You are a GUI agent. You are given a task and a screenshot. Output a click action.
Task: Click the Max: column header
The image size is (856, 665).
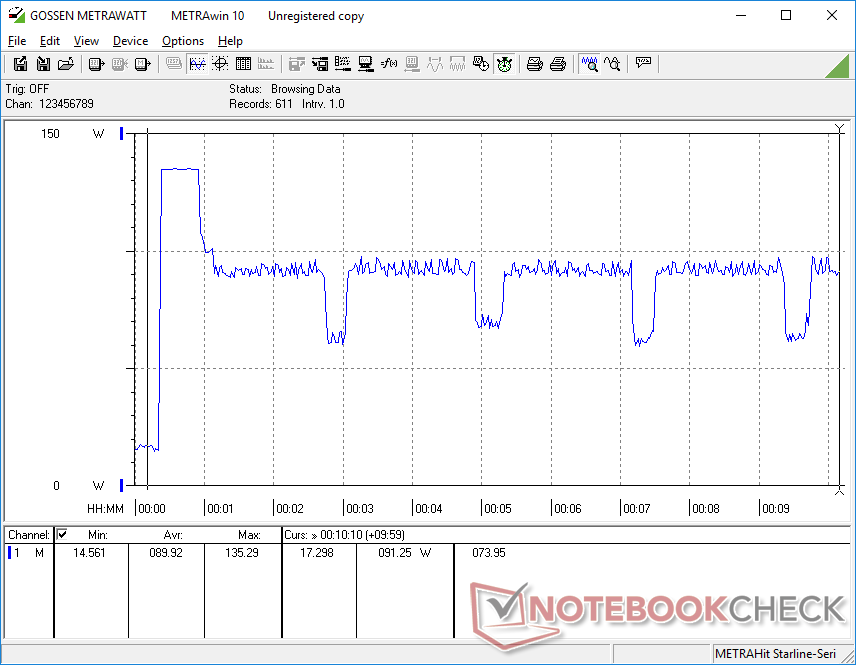tap(249, 535)
